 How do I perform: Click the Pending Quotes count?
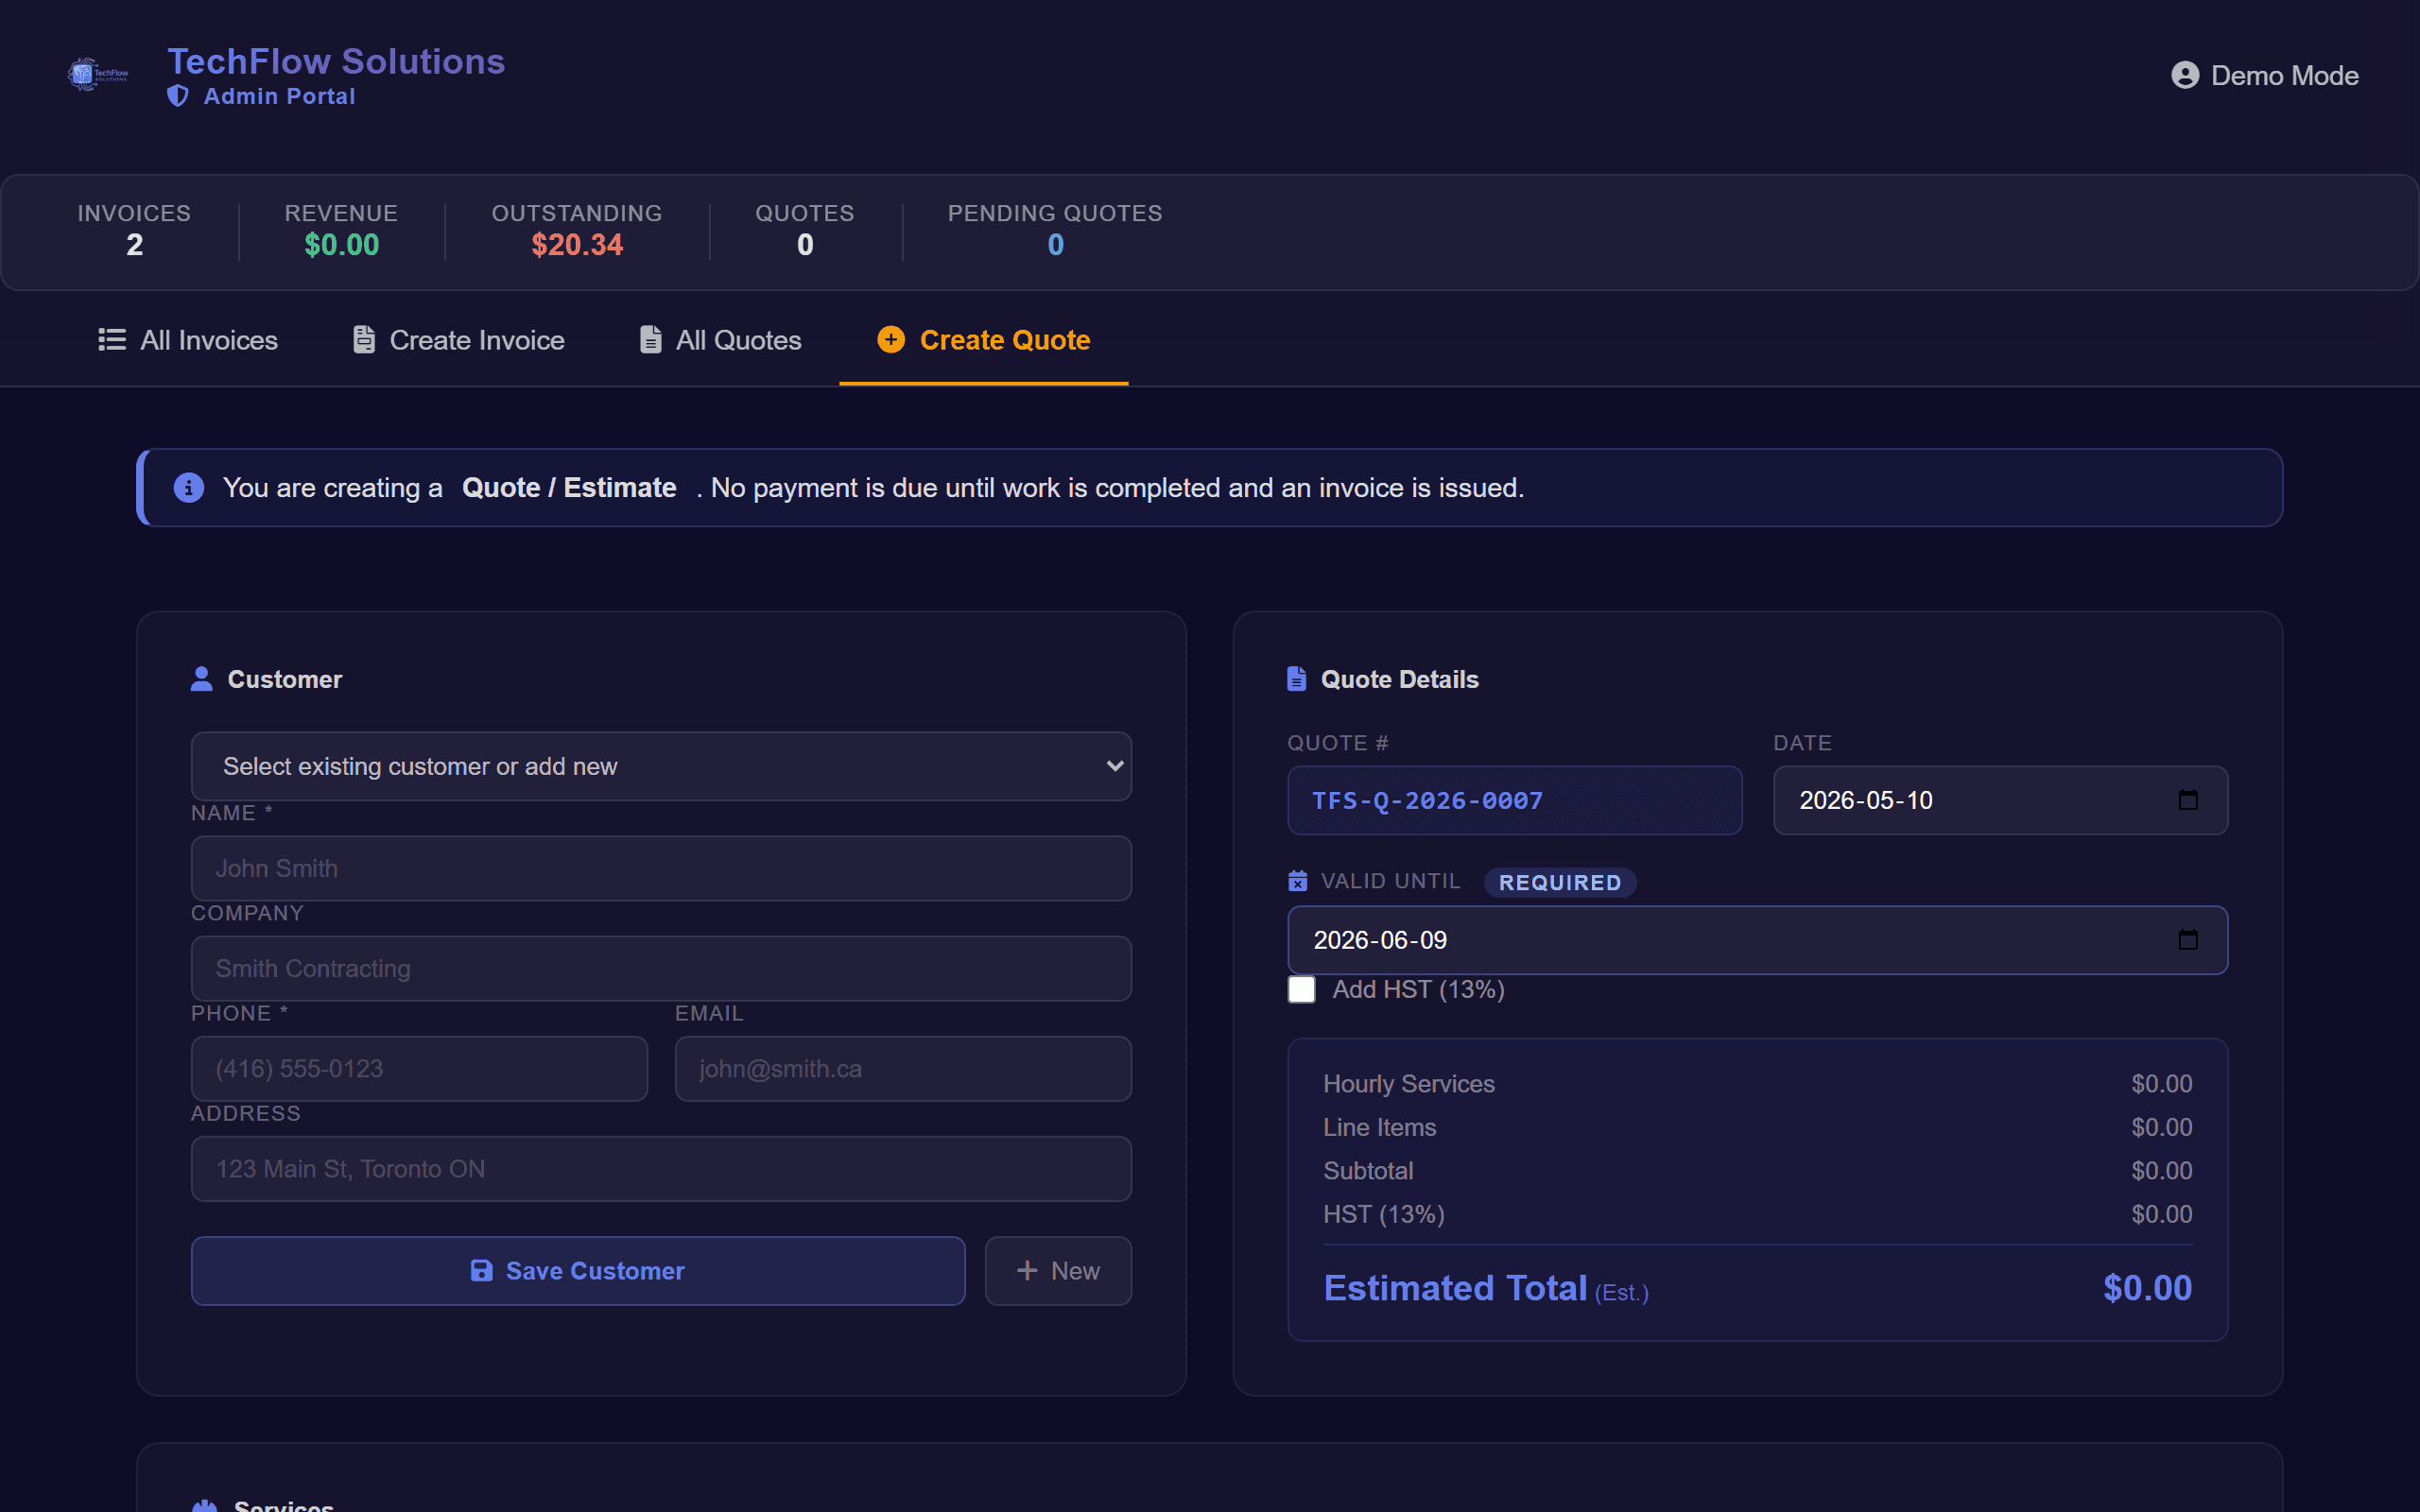(1055, 245)
